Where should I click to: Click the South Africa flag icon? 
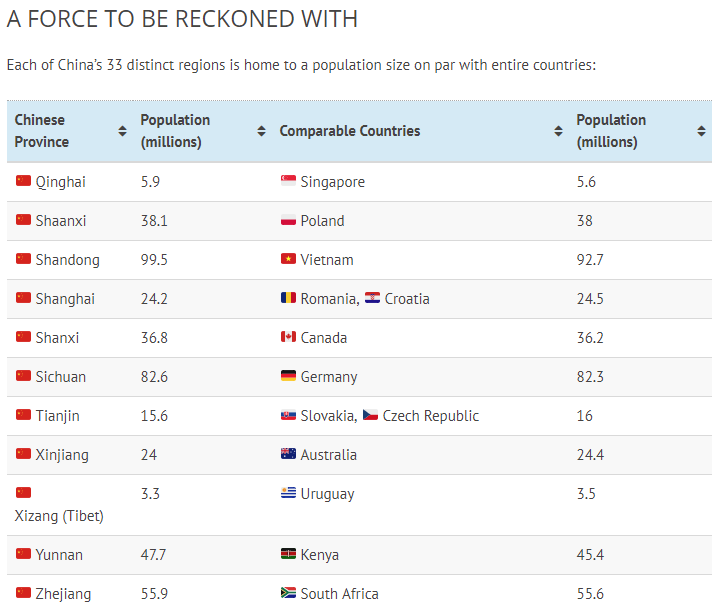pyautogui.click(x=288, y=593)
